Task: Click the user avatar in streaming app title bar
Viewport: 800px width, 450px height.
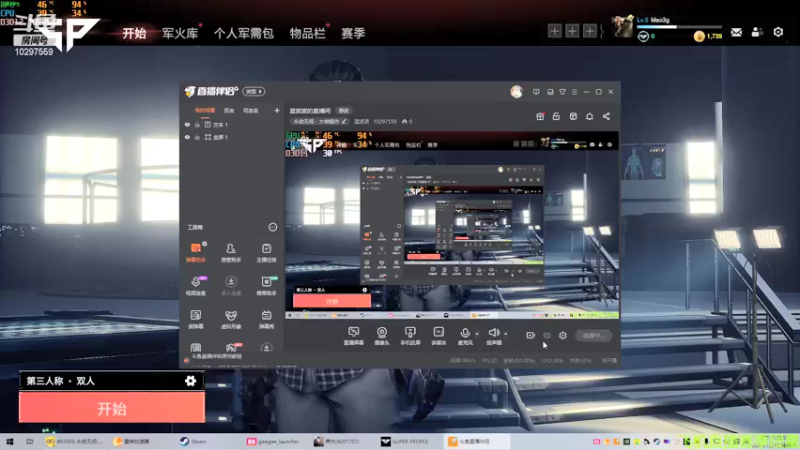Action: tap(516, 92)
